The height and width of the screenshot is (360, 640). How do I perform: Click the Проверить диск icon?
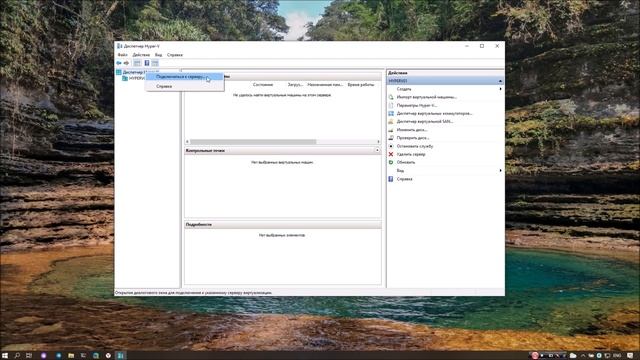[x=391, y=138]
